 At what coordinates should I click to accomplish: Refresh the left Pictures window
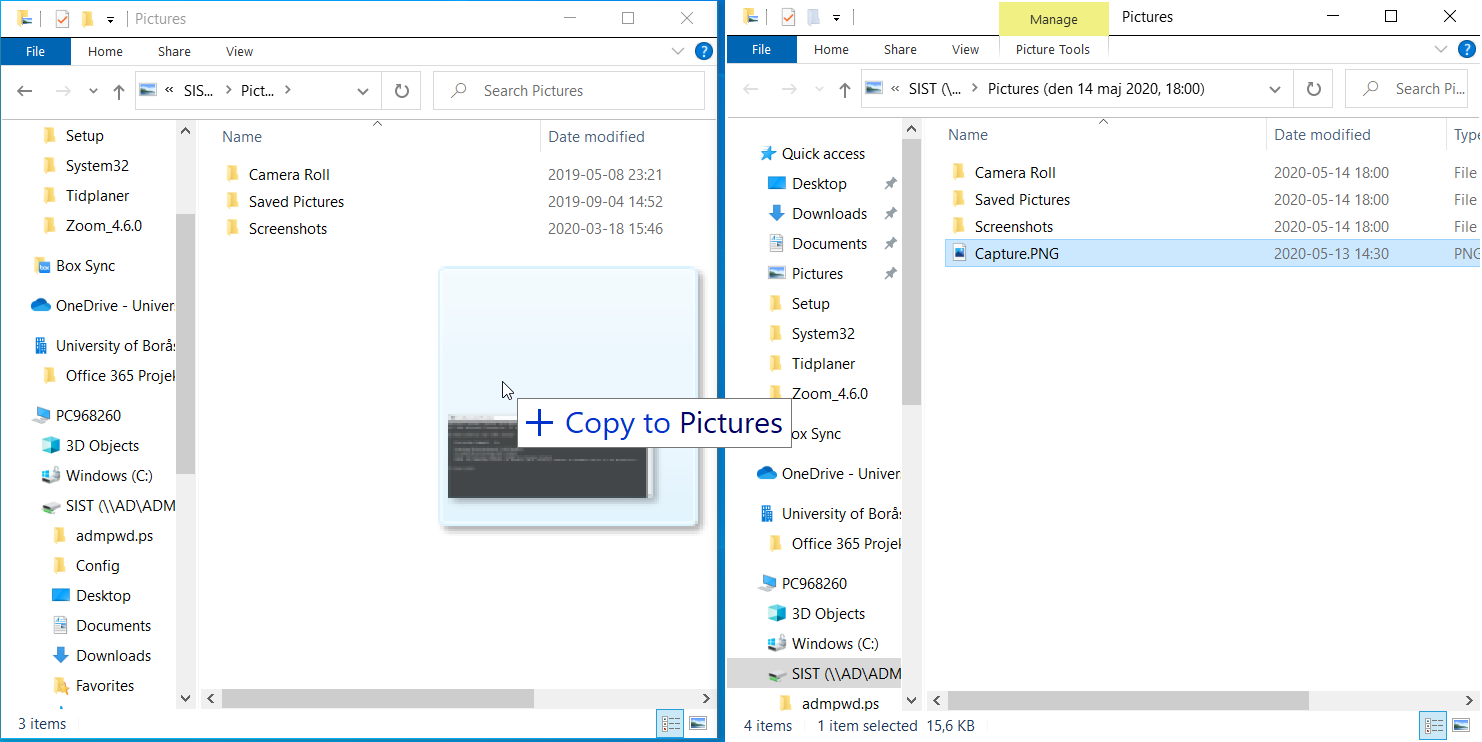pyautogui.click(x=402, y=91)
